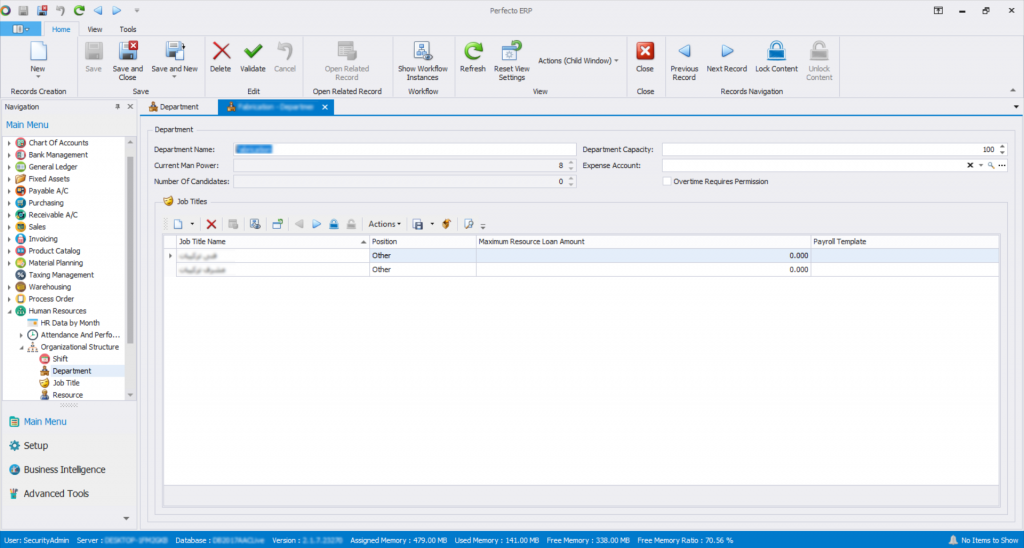Open the Business Intelligence section

click(x=64, y=469)
